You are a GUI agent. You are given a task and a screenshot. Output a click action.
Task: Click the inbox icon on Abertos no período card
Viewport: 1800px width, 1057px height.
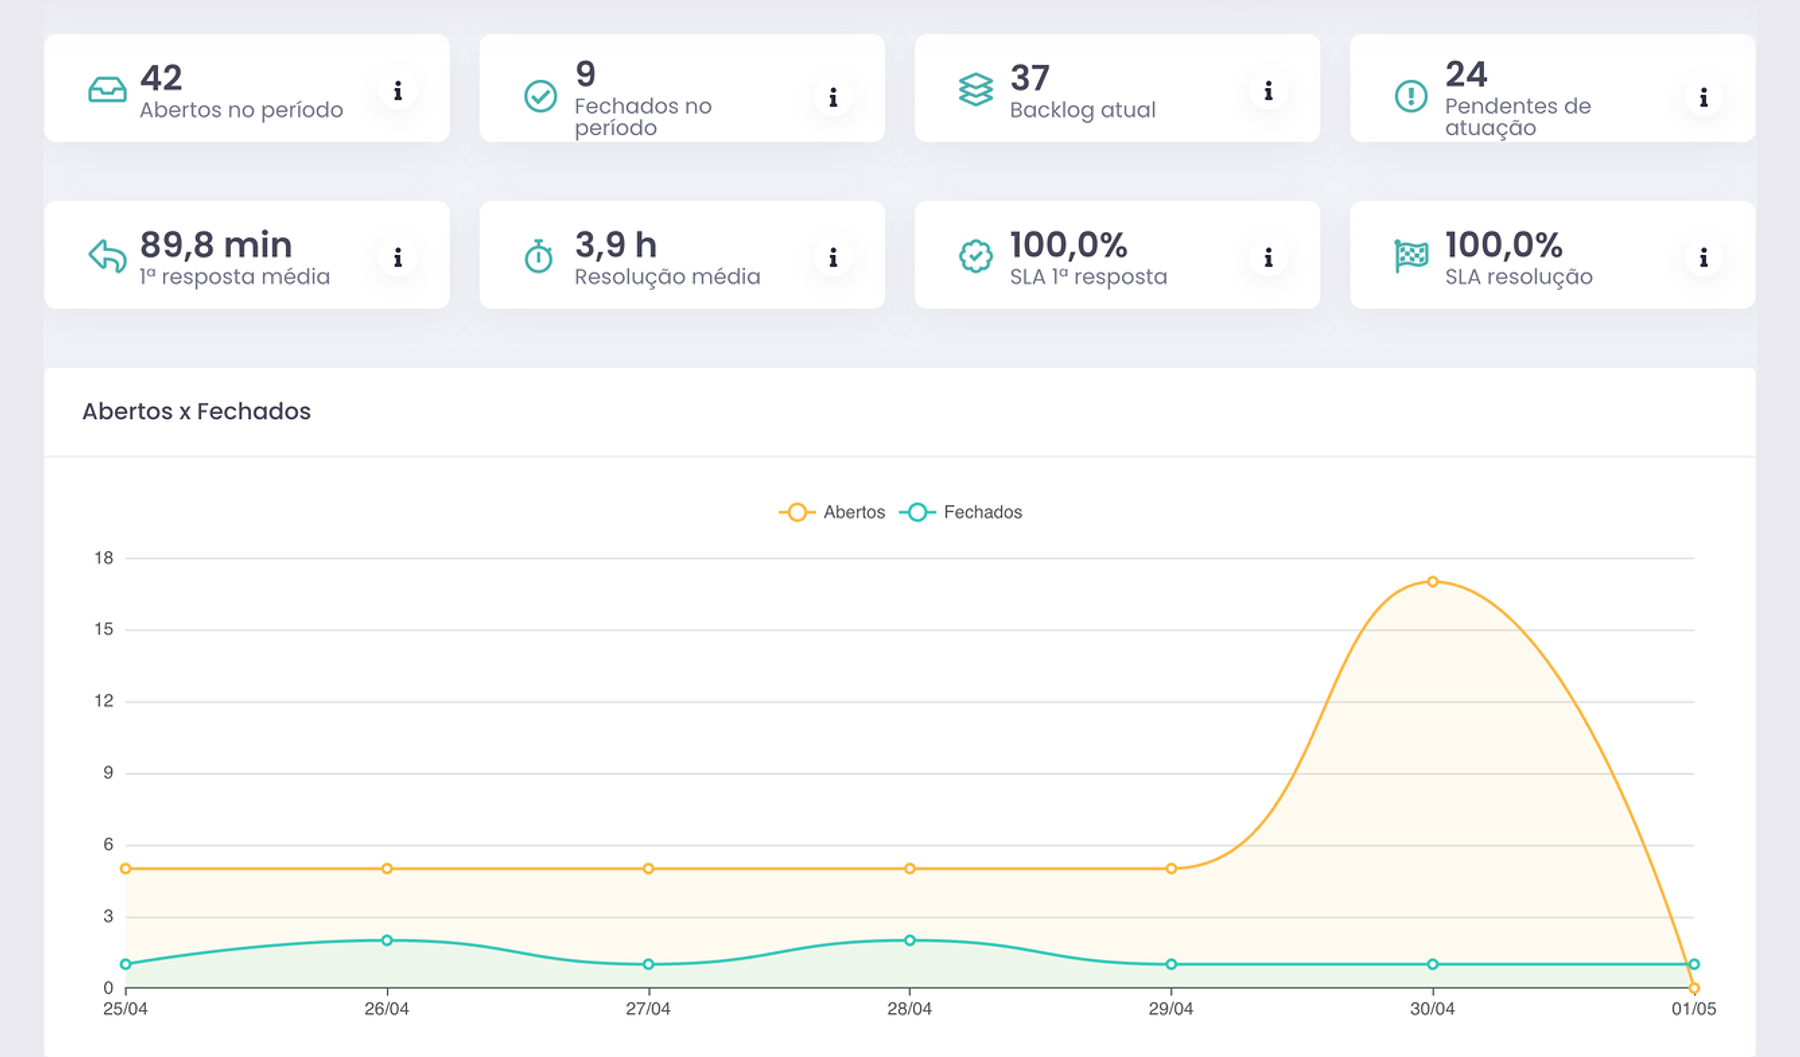click(107, 90)
